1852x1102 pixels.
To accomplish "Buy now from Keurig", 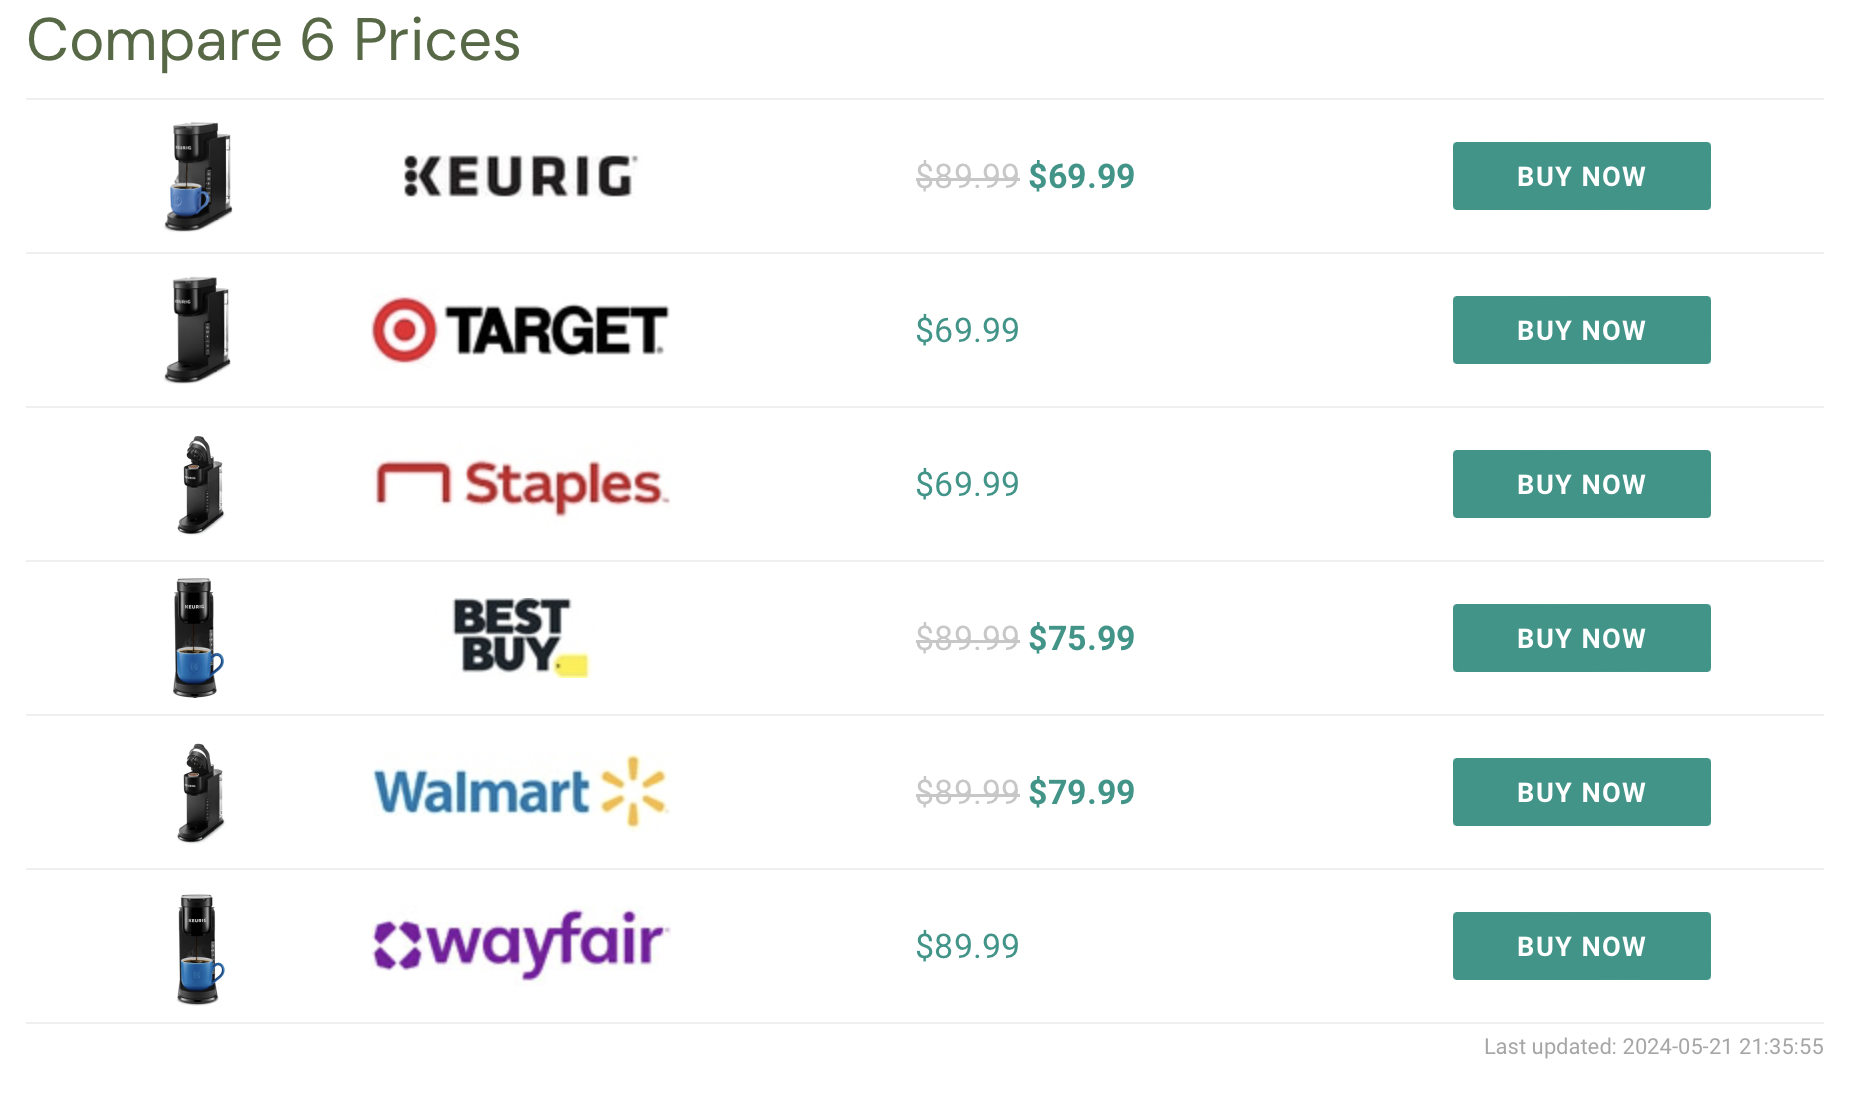I will [x=1581, y=176].
